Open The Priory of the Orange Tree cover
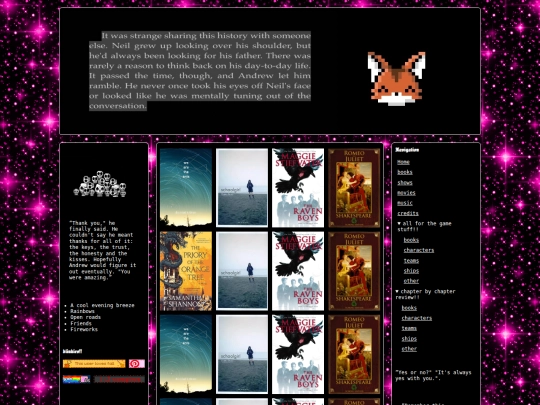This screenshot has width=540, height=405. point(186,271)
